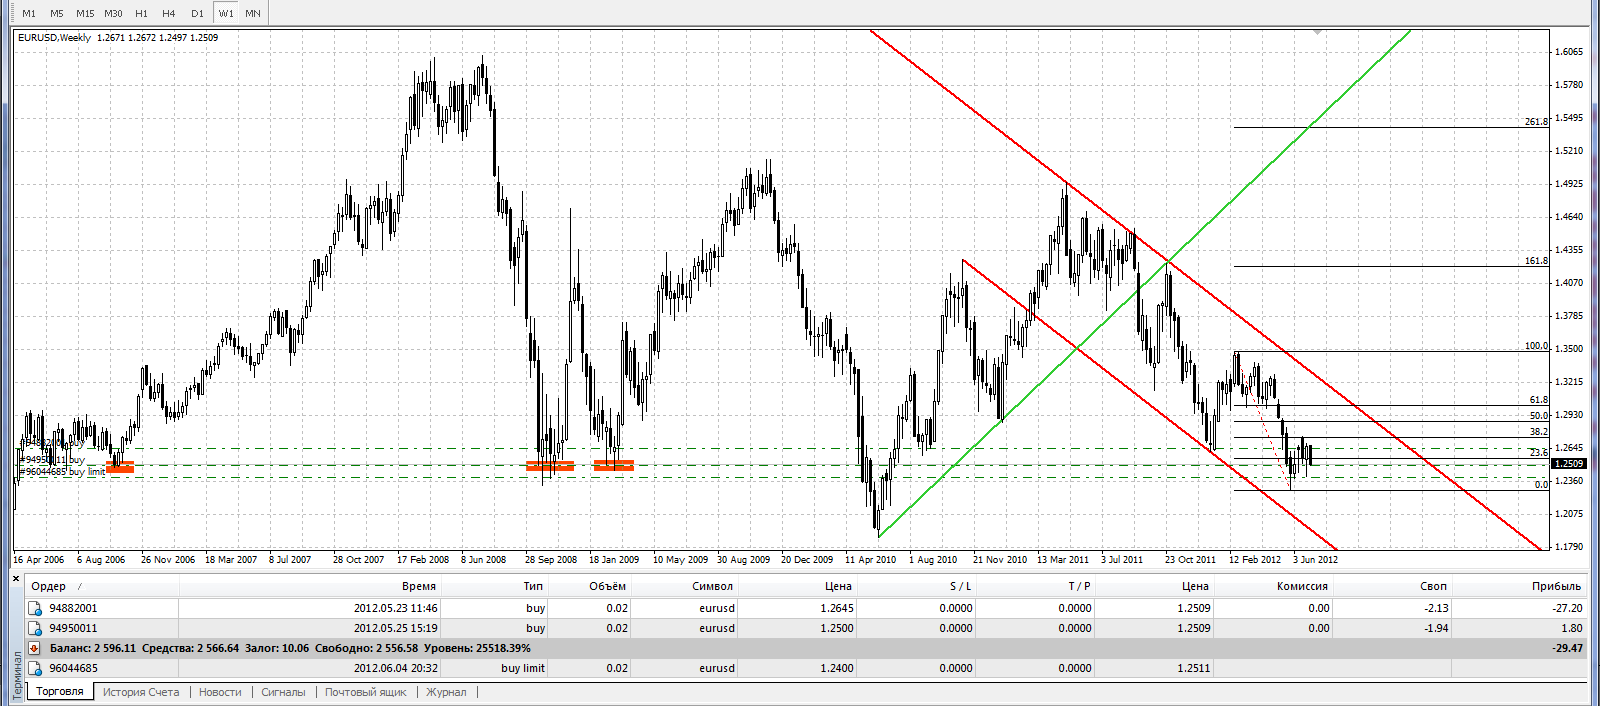
Task: Click the document icon of order 94882001
Action: 36,608
